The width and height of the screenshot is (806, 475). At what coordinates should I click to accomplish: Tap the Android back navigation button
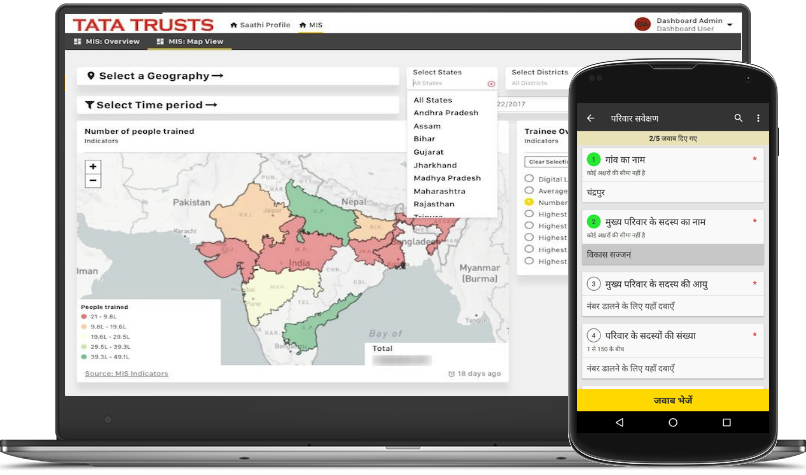coord(619,423)
